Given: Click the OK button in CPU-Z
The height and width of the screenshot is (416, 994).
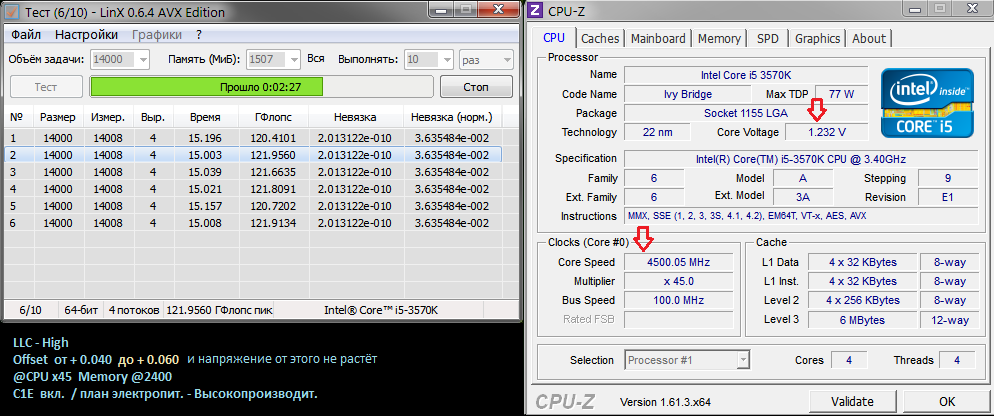Looking at the screenshot, I should 946,401.
